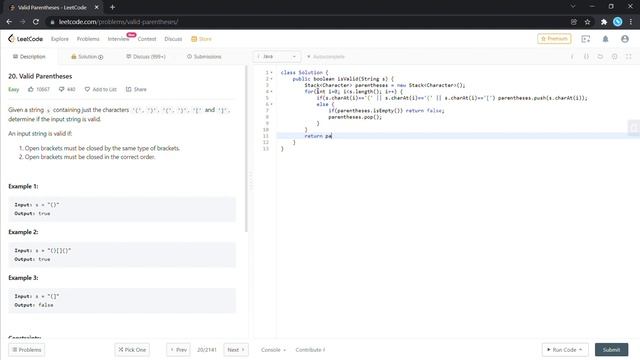
Task: Toggle the Autocomplete option
Action: tap(326, 57)
